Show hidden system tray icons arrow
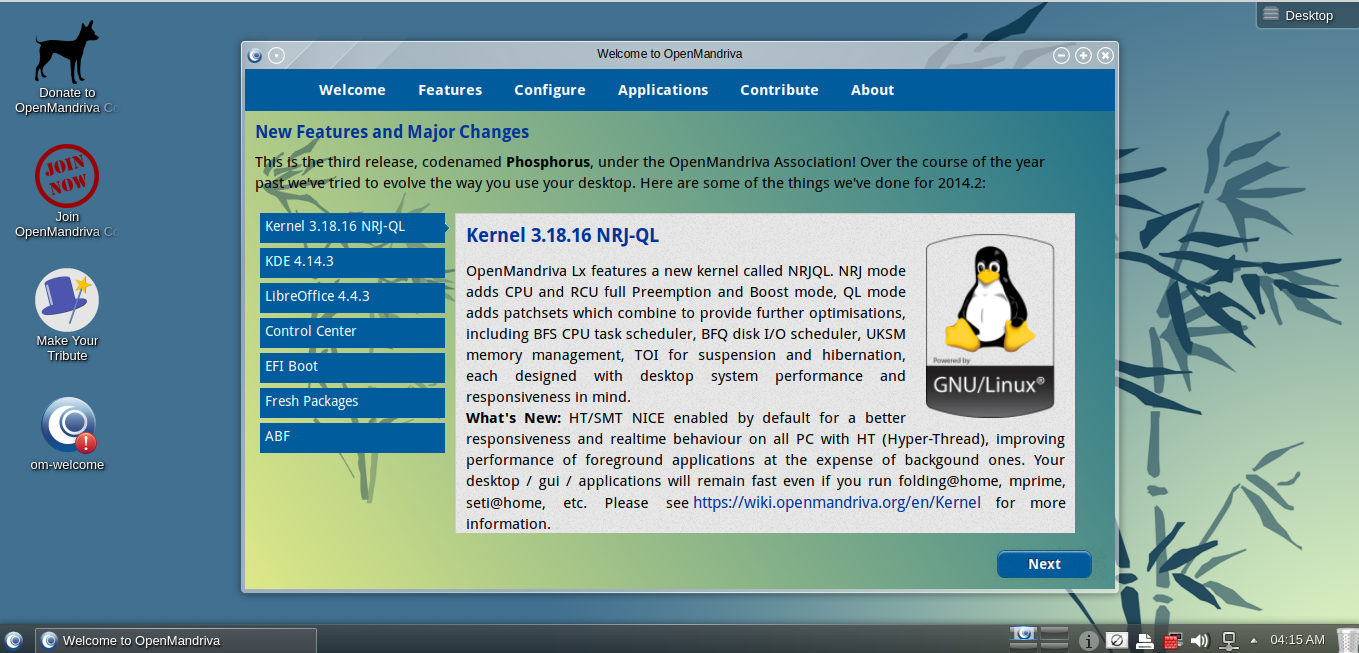The image size is (1359, 653). tap(1253, 640)
